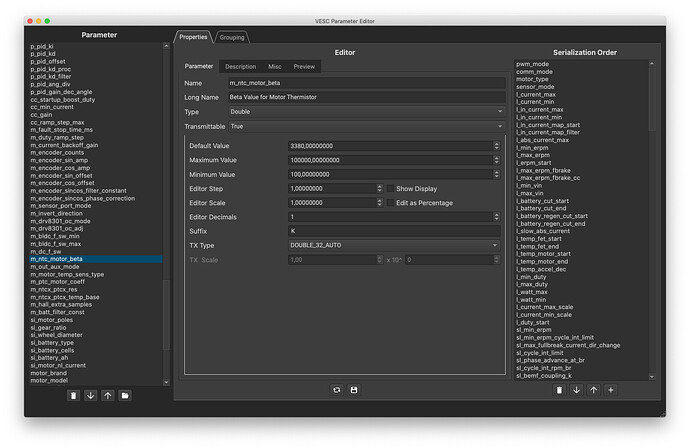
Task: Move parameter up in Parameter list
Action: [108, 396]
